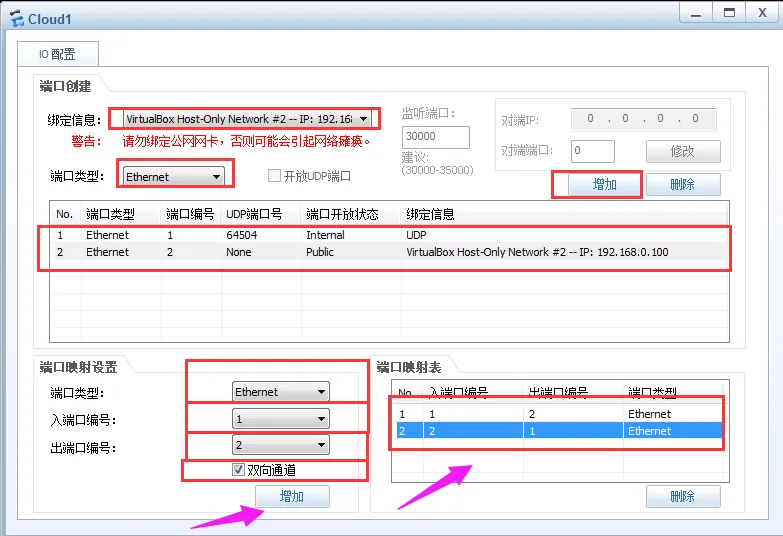Enable the 开放UDP端口 checkbox

274,176
